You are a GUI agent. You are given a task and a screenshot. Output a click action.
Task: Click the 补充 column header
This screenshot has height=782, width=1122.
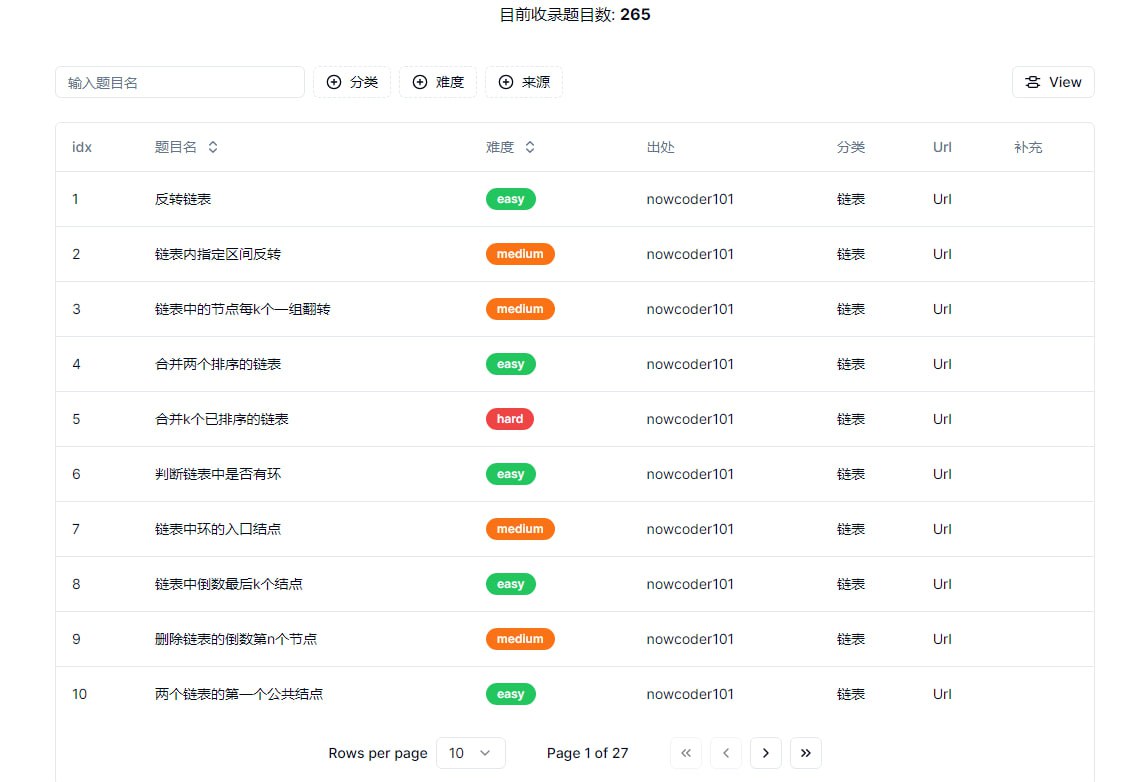pos(1028,147)
